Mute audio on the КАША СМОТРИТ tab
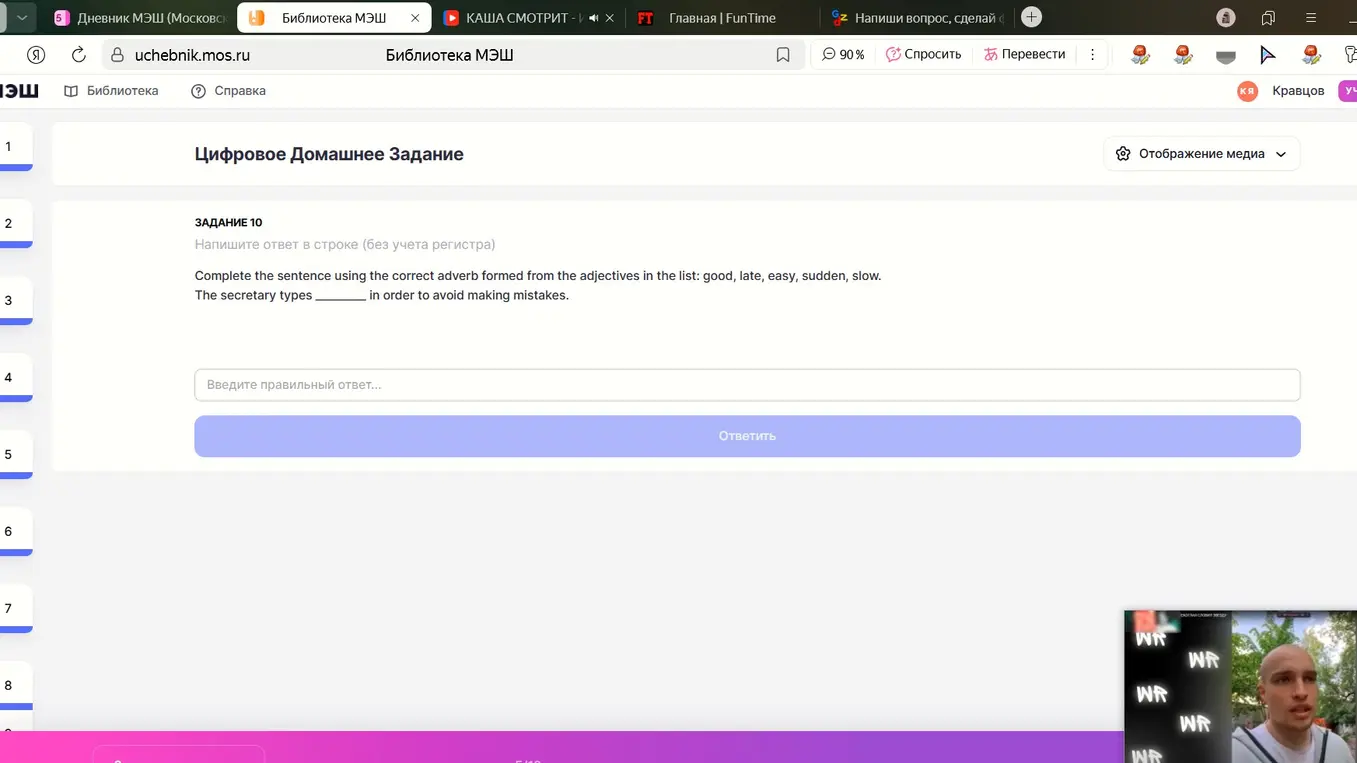Viewport: 1357px width, 763px height. click(594, 18)
